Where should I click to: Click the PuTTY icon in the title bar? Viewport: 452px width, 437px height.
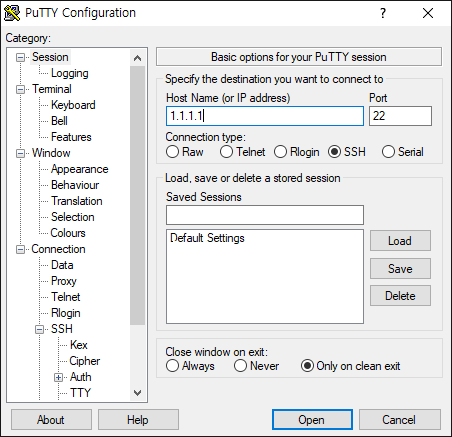12,13
